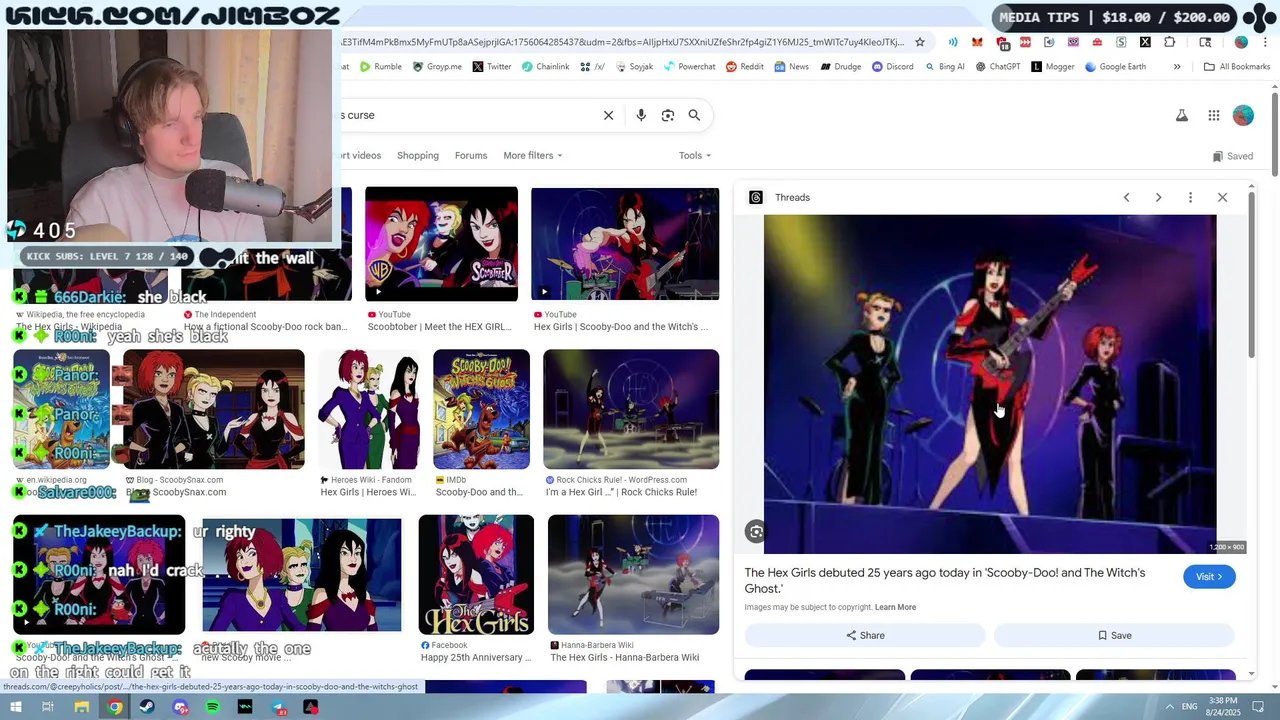Viewport: 1280px width, 720px height.
Task: Open Saved items
Action: [1233, 156]
